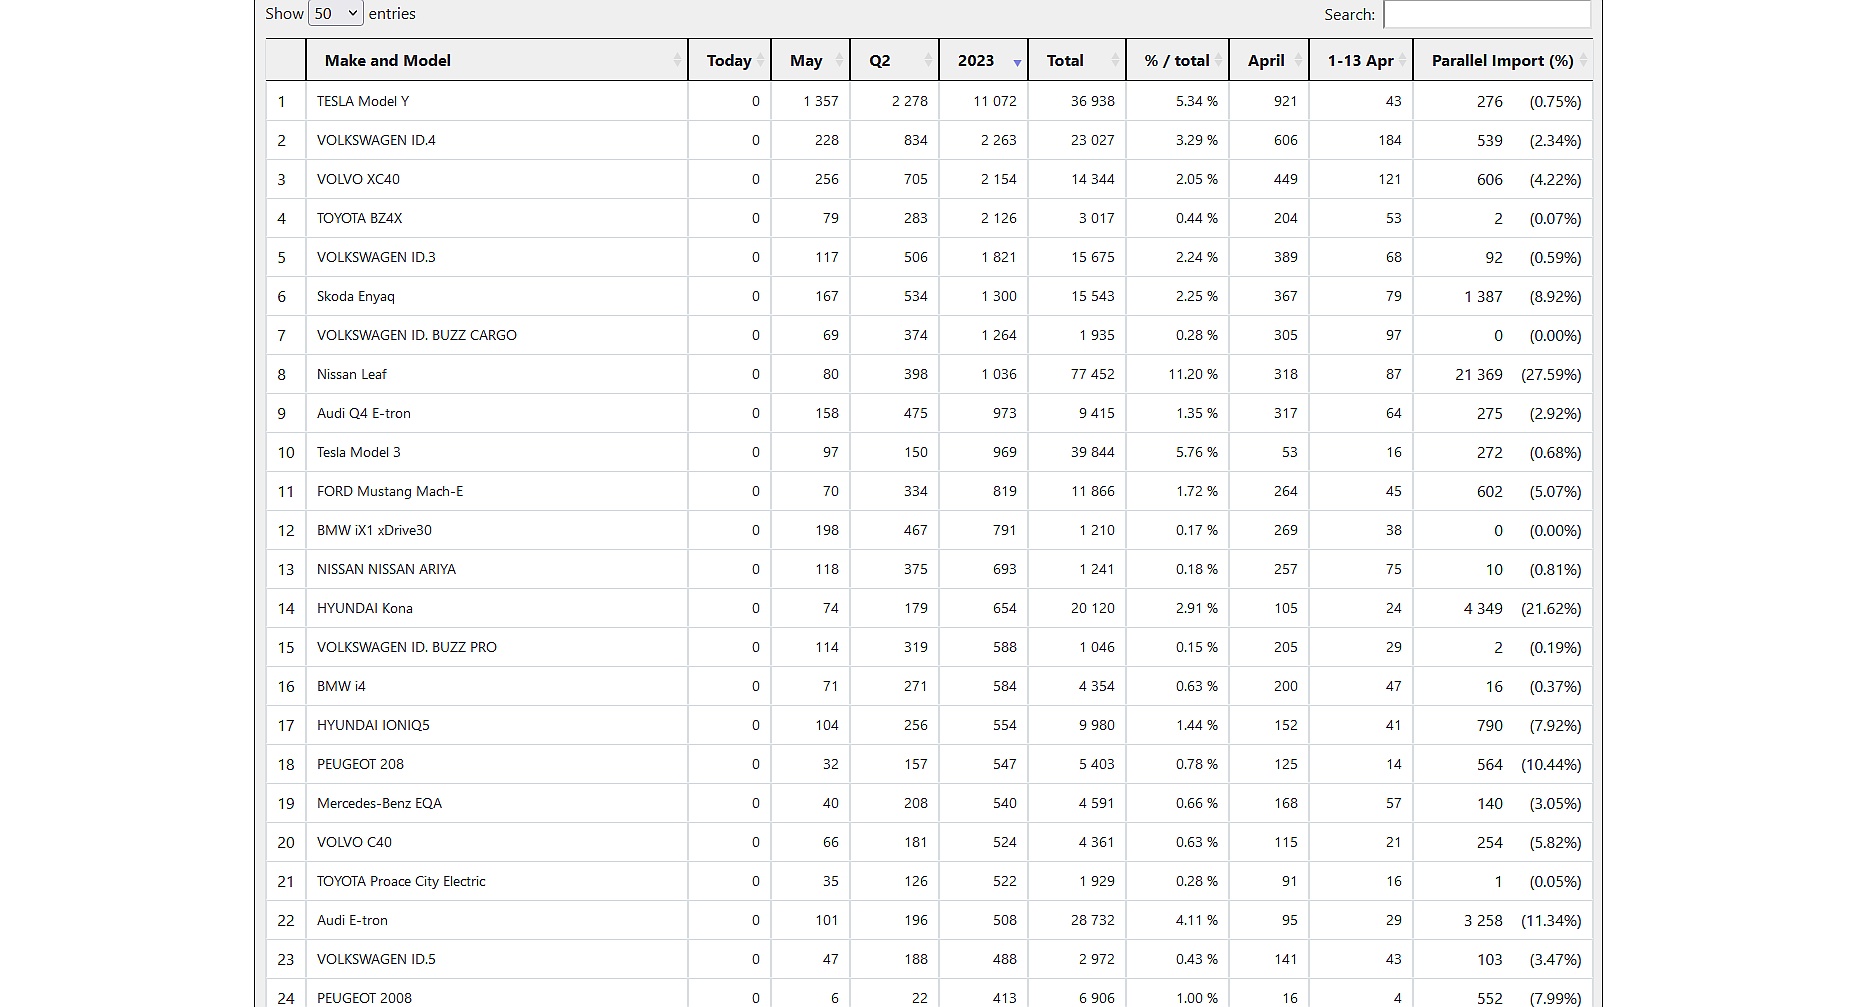The image size is (1875, 1007).
Task: Click BMW iX1 xDrive30 model name
Action: [374, 530]
